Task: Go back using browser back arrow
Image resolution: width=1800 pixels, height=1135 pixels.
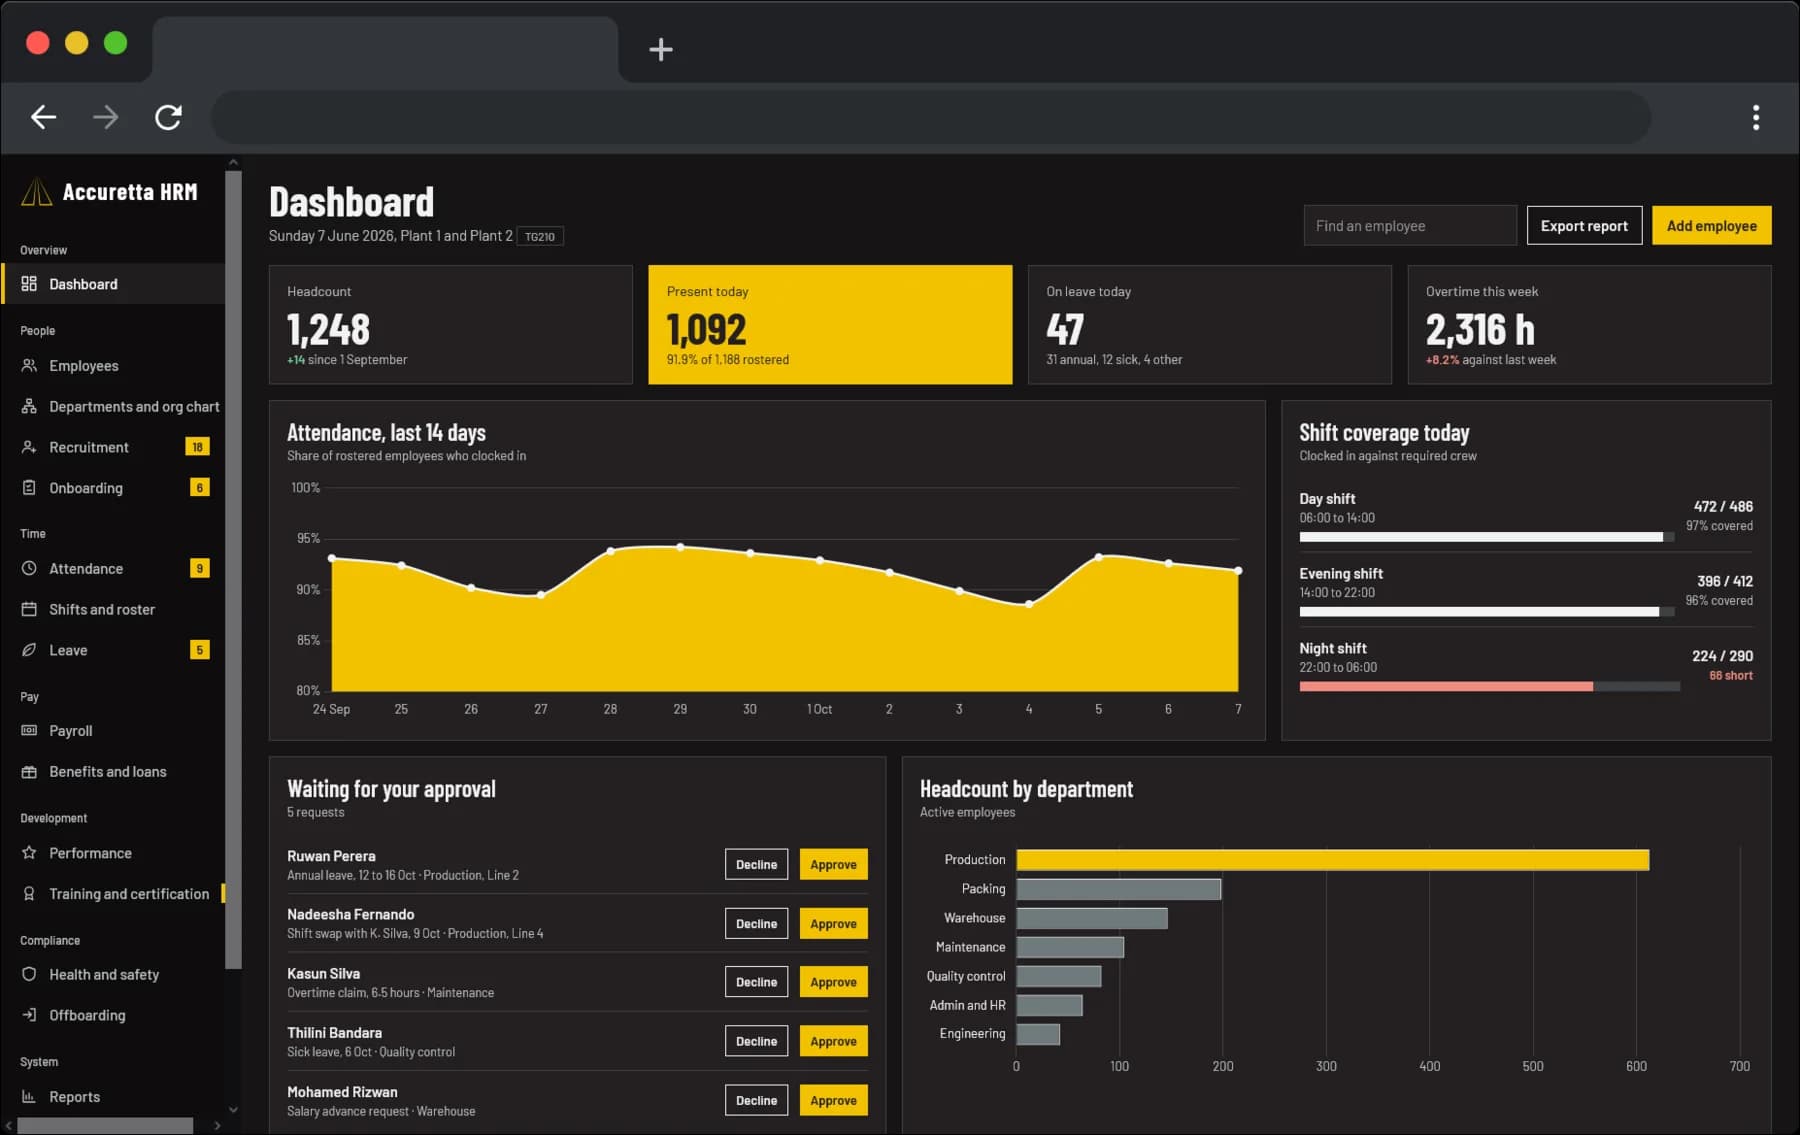Action: pos(43,117)
